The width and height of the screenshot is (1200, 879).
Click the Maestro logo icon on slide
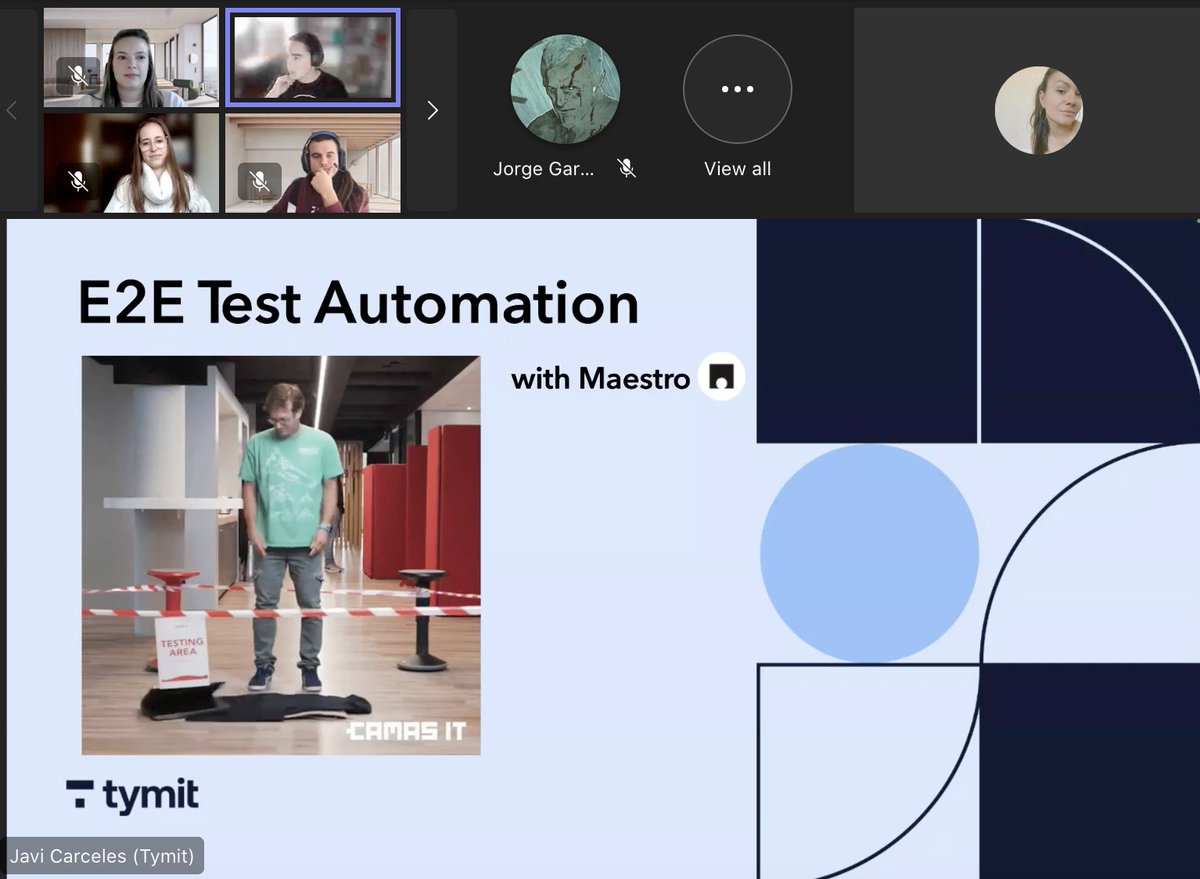pos(721,376)
